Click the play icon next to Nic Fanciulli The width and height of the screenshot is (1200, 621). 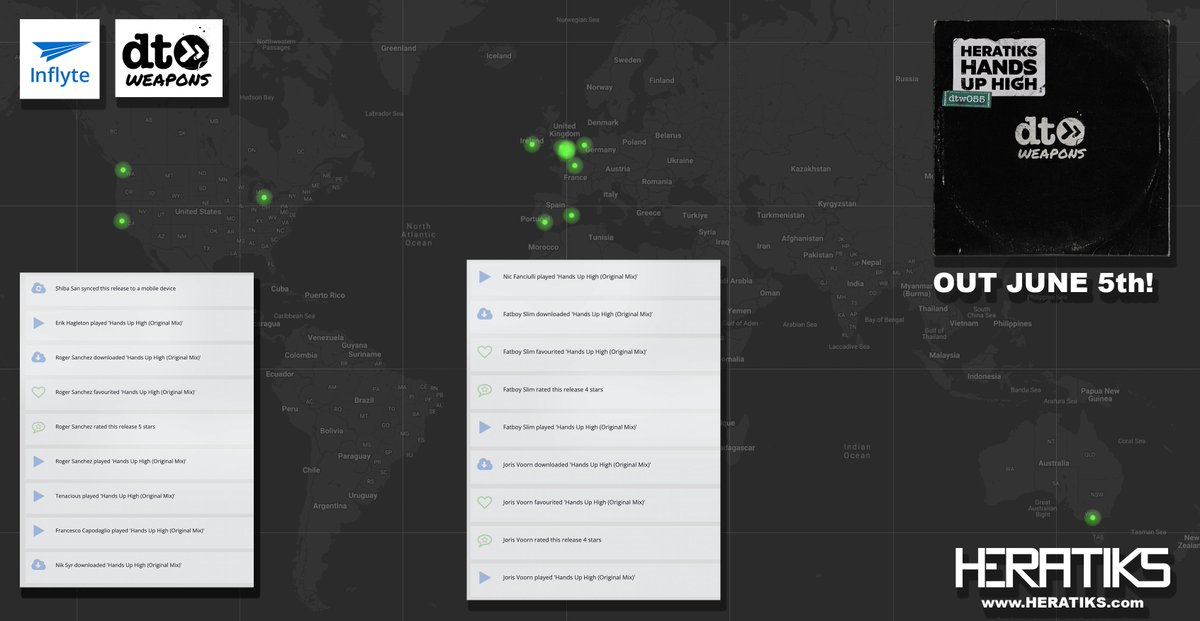(484, 276)
